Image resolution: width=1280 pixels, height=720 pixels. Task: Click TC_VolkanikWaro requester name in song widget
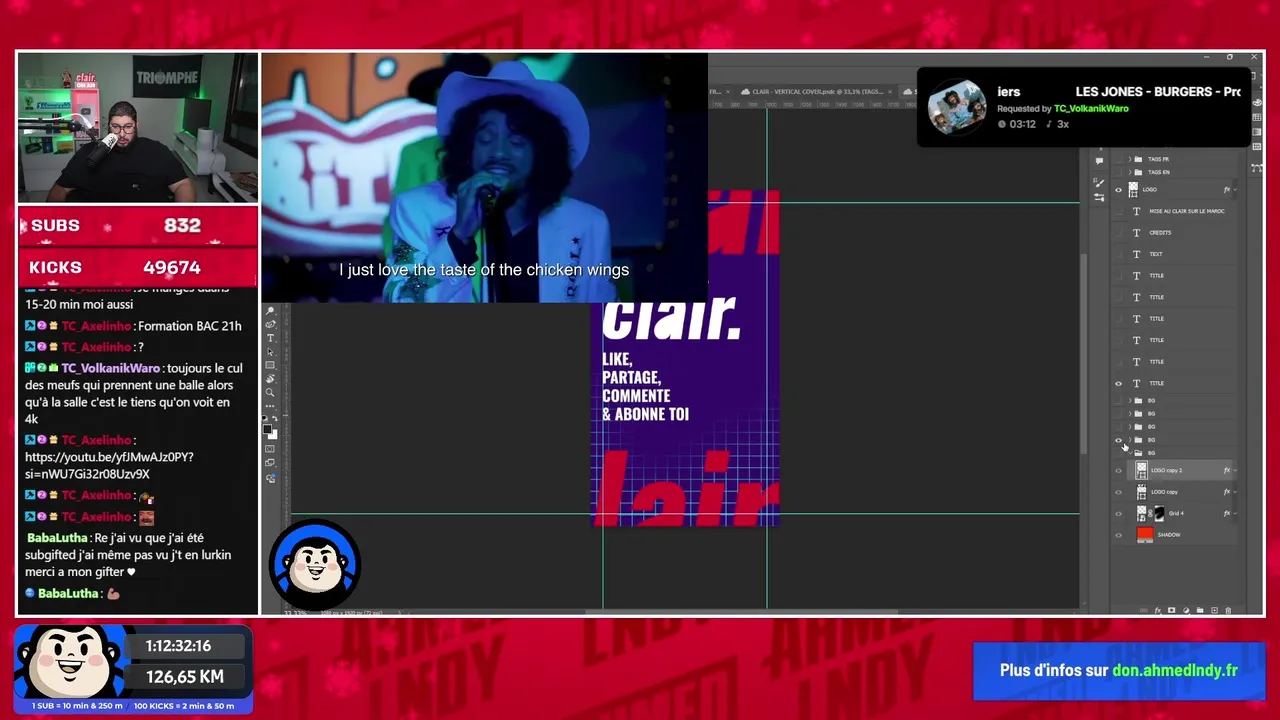[1091, 108]
